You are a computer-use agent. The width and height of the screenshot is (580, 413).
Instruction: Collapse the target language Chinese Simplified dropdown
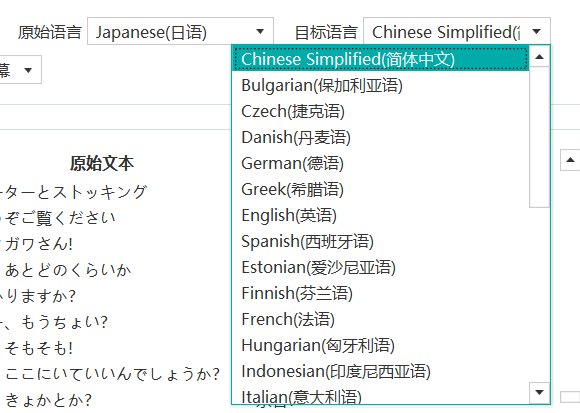(x=457, y=31)
